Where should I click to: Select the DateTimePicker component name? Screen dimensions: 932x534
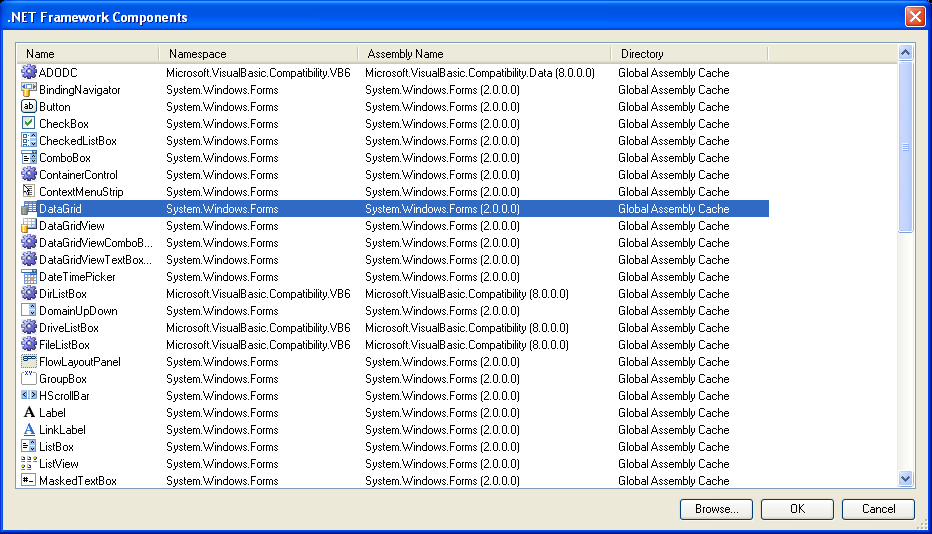pyautogui.click(x=77, y=277)
